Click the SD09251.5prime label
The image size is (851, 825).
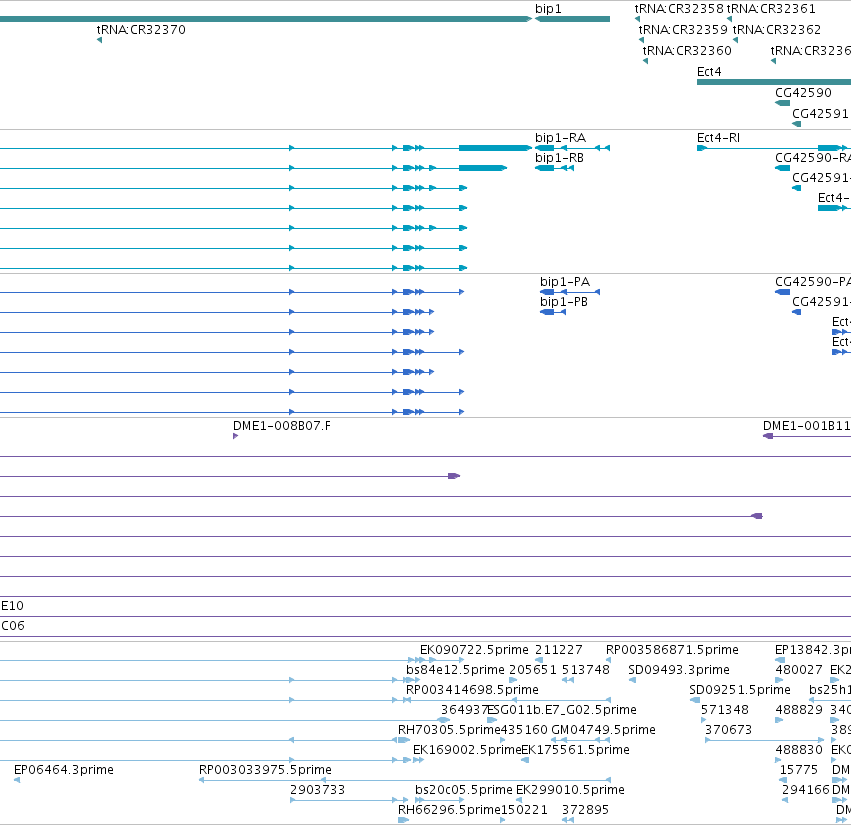[x=740, y=690]
